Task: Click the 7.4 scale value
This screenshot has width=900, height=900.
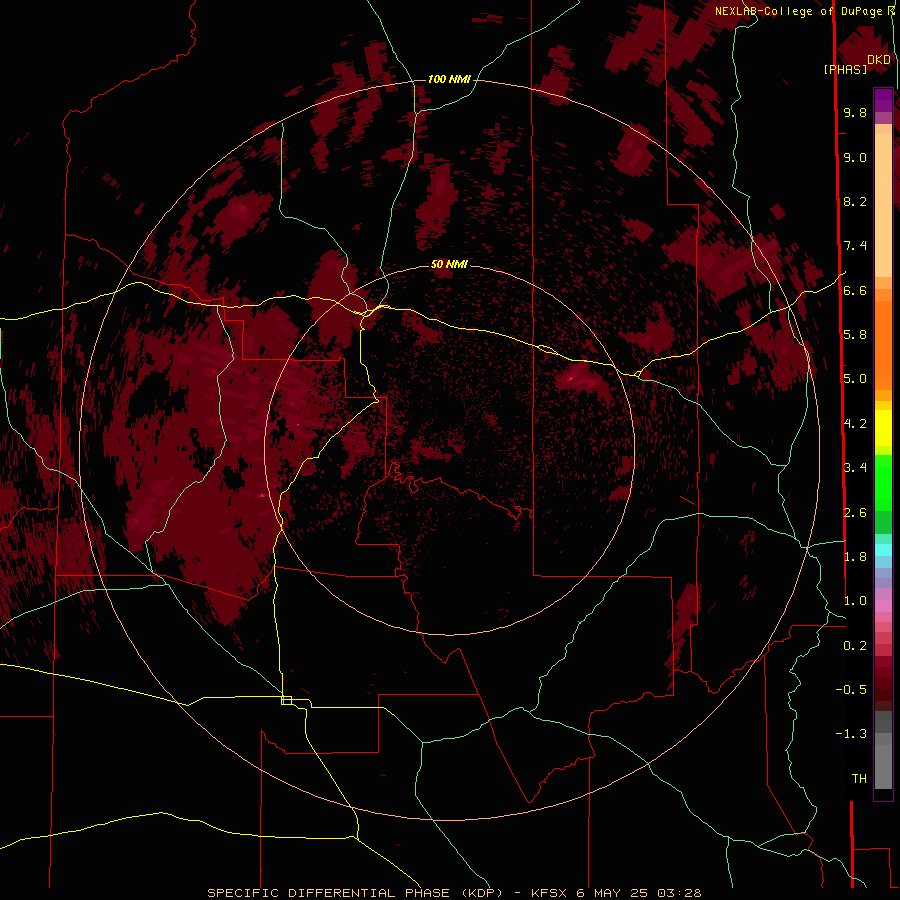Action: [855, 246]
